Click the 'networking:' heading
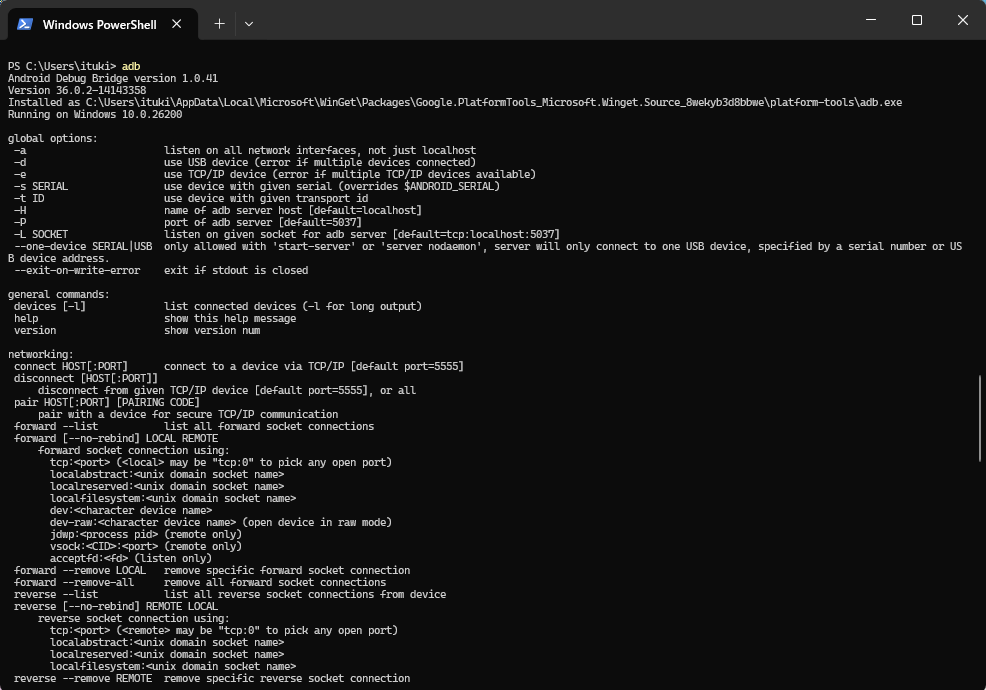This screenshot has width=986, height=690. click(x=41, y=354)
